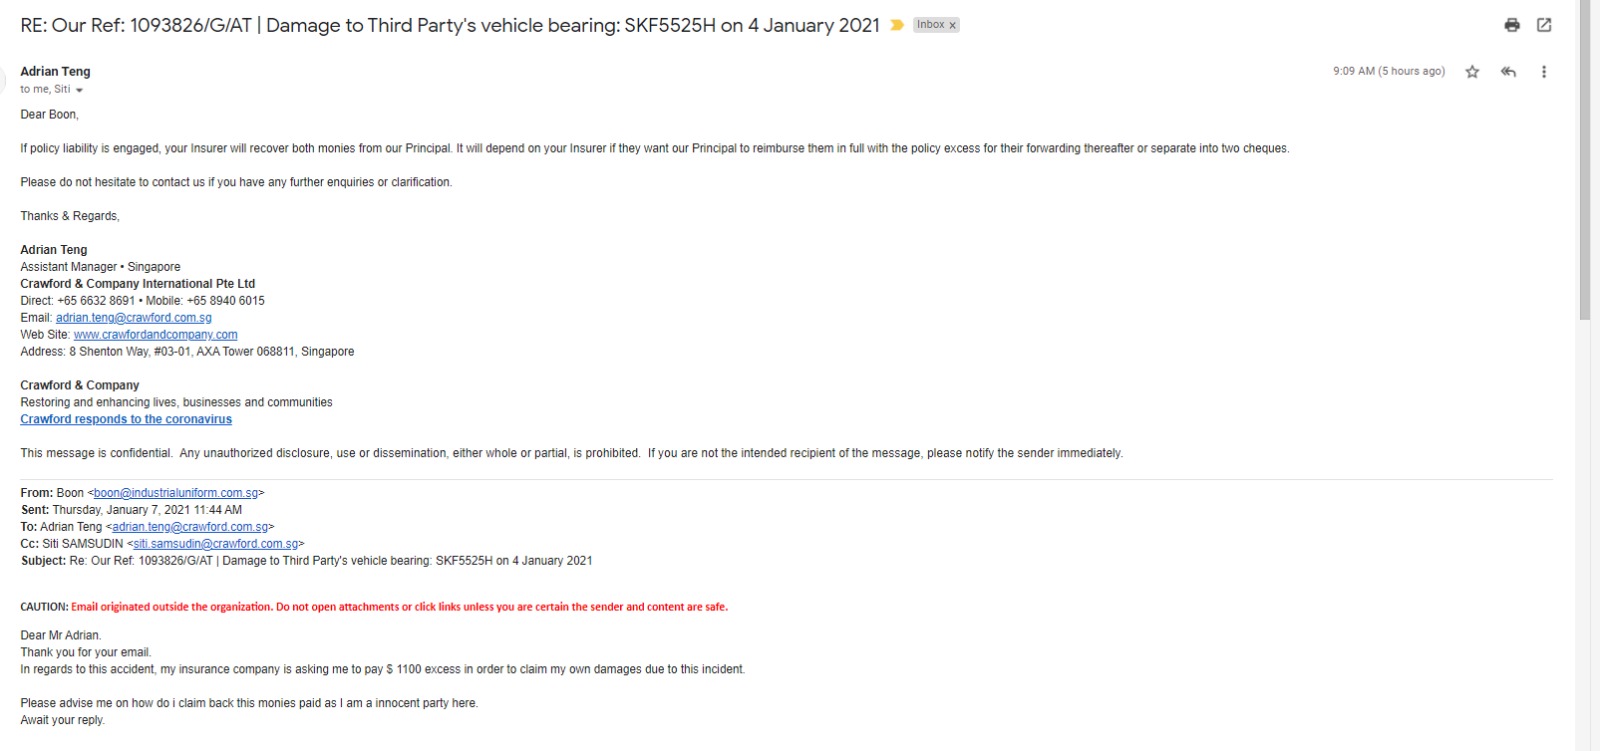Expand recipient details arrow beside "to me, Siti"
Screen dimensions: 1600x751
click(79, 90)
